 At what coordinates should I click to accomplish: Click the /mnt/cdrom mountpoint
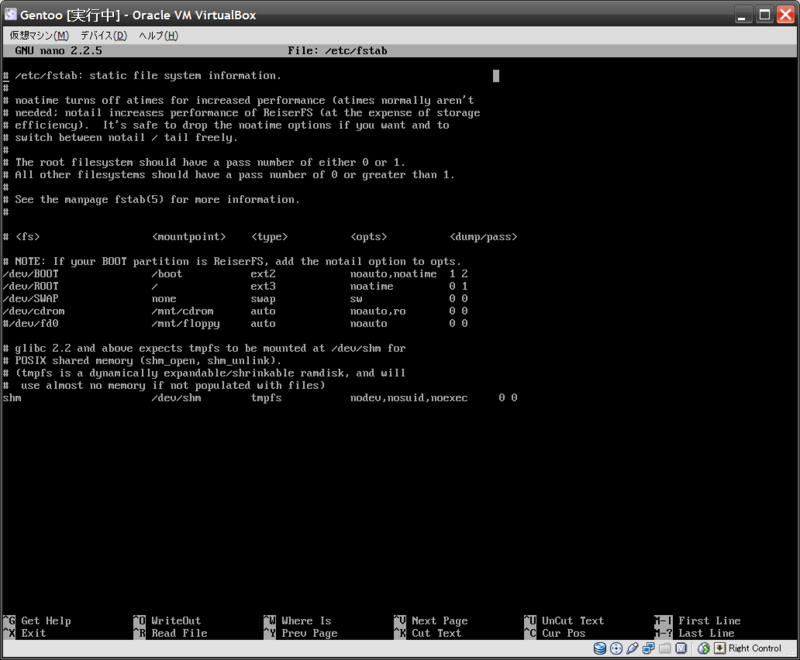coord(183,311)
